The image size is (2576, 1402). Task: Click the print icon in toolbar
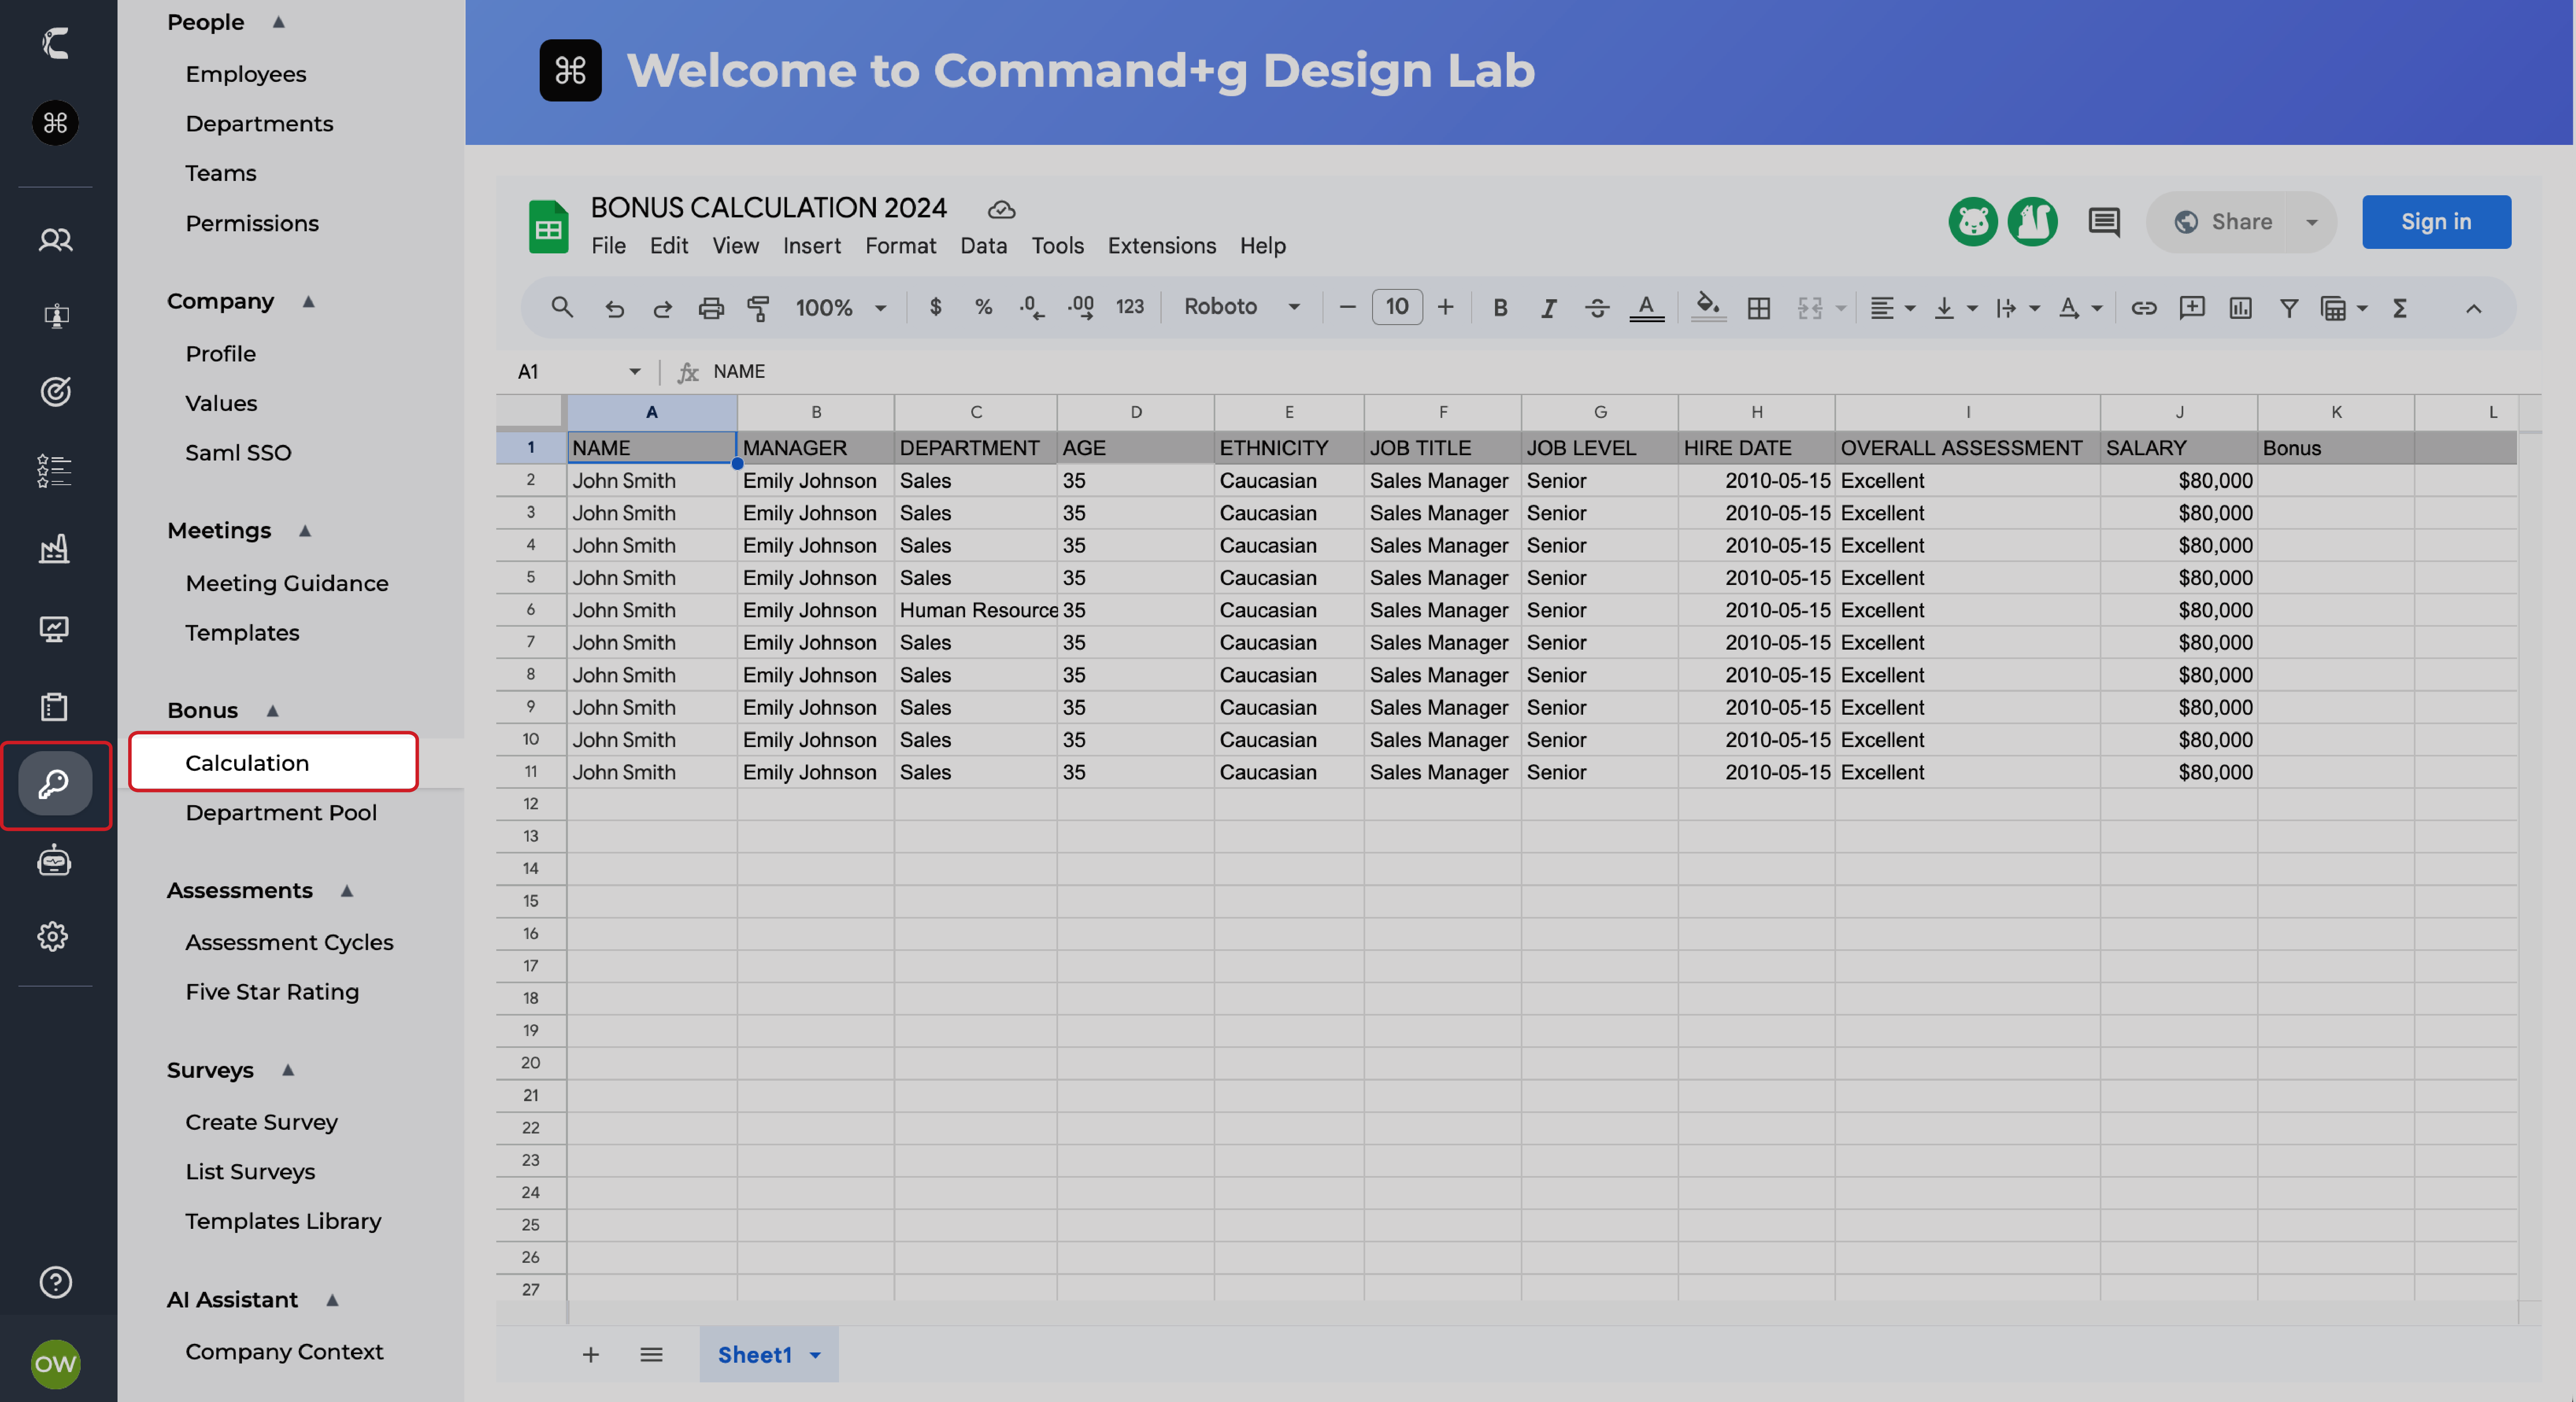coord(710,308)
